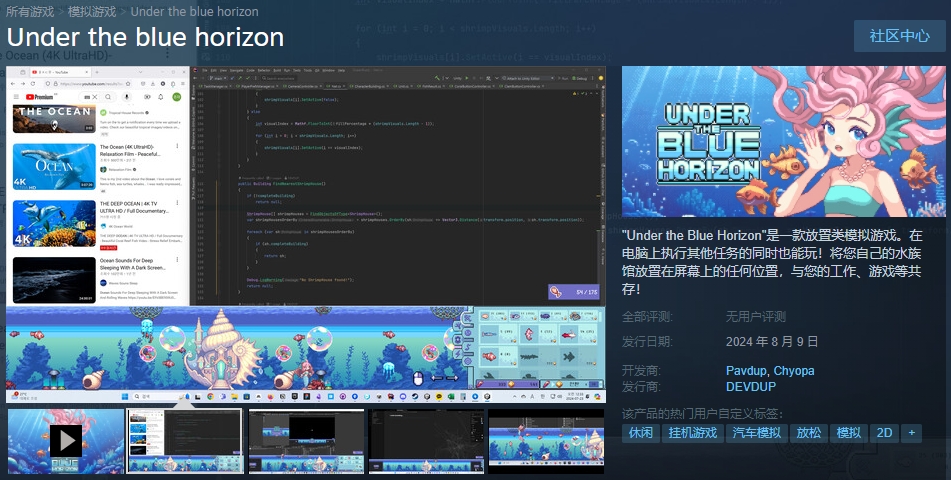Click the Under the blue horizon breadcrumb

tap(195, 12)
